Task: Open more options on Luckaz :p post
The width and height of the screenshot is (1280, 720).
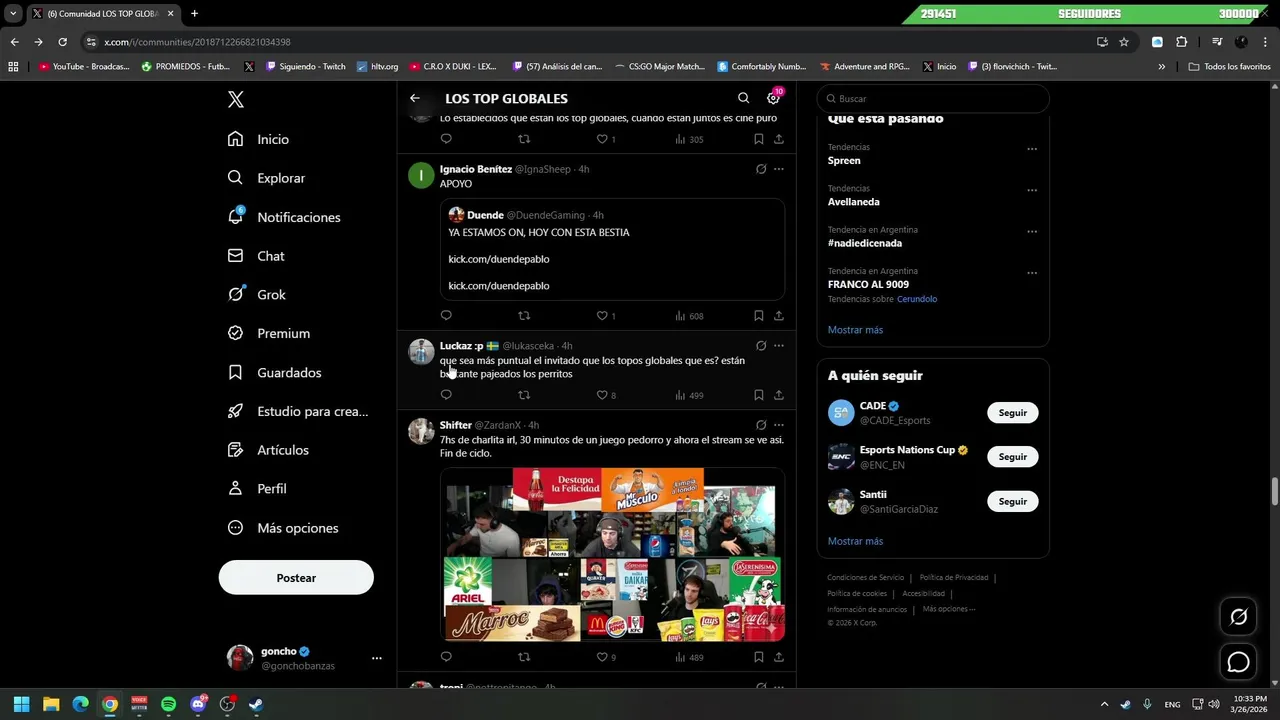Action: click(x=779, y=346)
